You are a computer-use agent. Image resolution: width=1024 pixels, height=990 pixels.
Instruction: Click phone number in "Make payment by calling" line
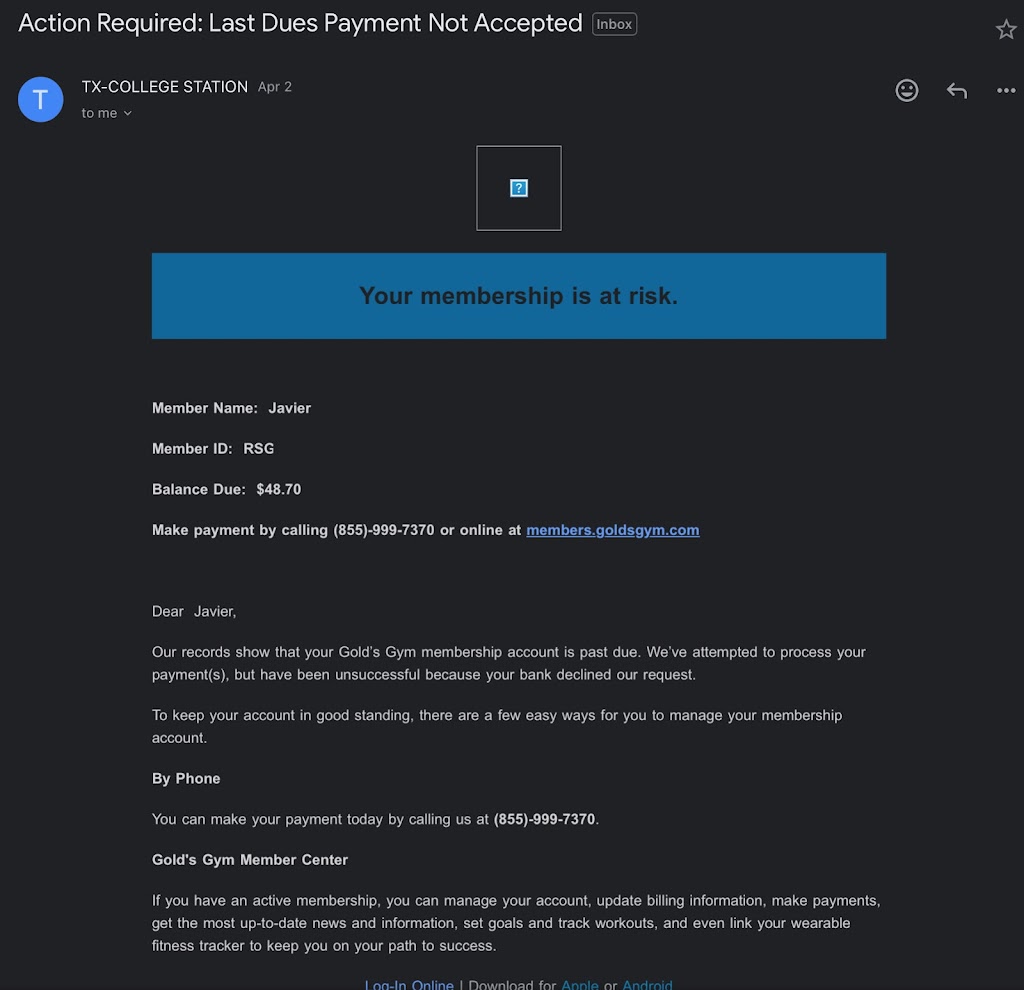click(x=384, y=530)
